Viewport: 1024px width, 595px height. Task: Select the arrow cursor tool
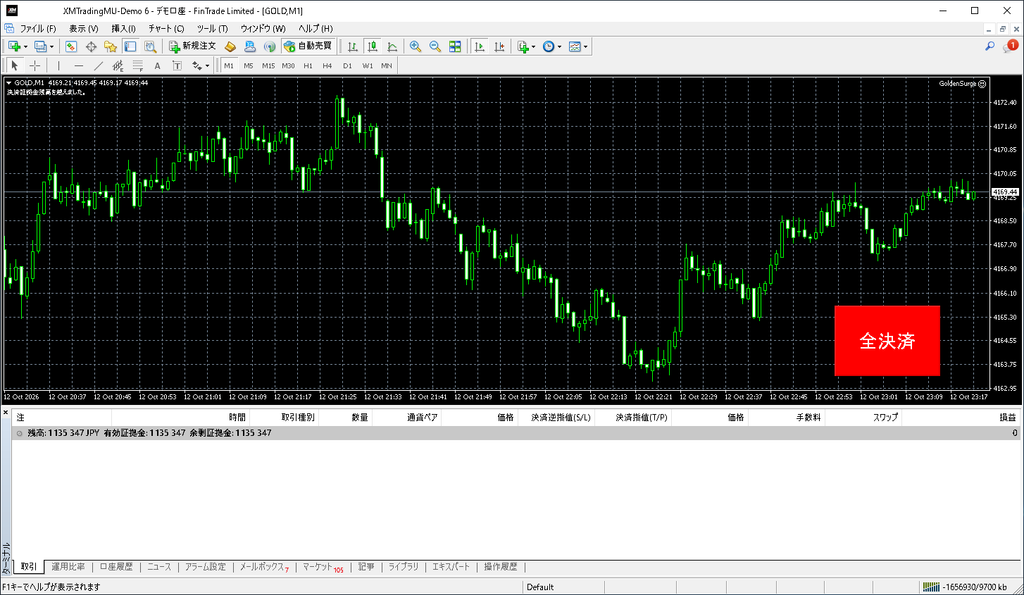coord(15,65)
